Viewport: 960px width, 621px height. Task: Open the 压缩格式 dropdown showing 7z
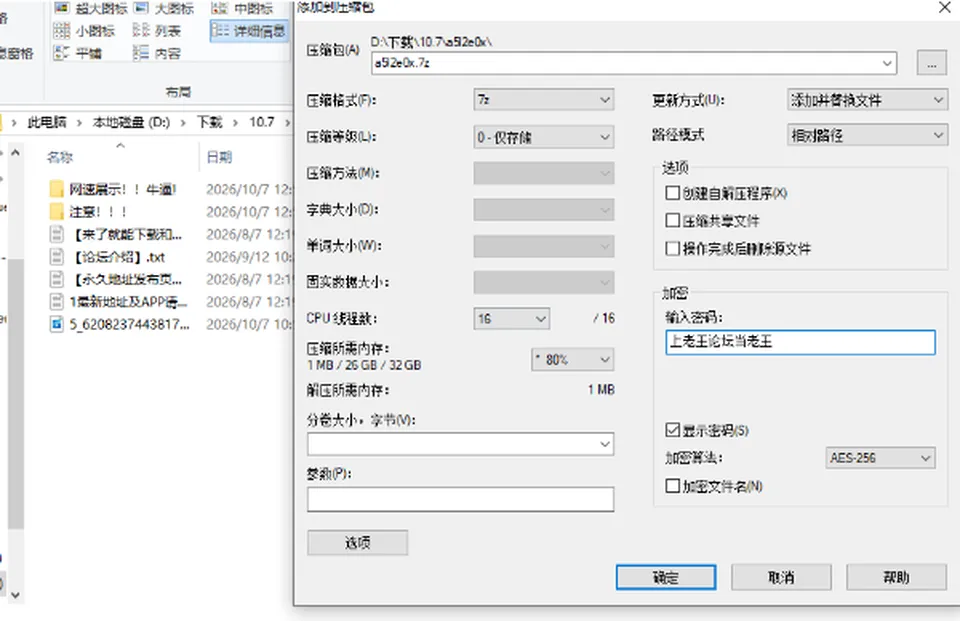click(x=544, y=100)
